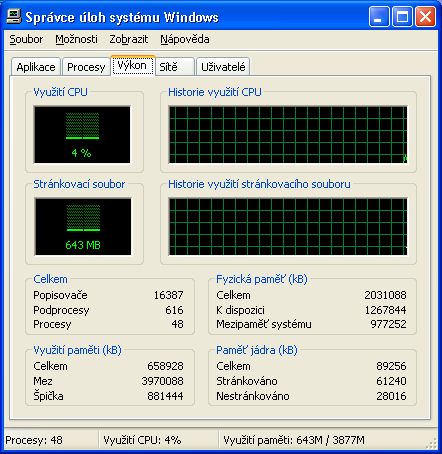Switch to the Procesy tab
Image resolution: width=442 pixels, height=454 pixels.
(x=86, y=67)
